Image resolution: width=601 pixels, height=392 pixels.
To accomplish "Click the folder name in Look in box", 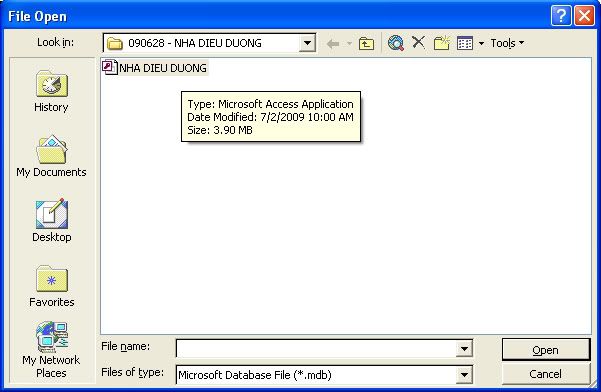I will tap(195, 43).
